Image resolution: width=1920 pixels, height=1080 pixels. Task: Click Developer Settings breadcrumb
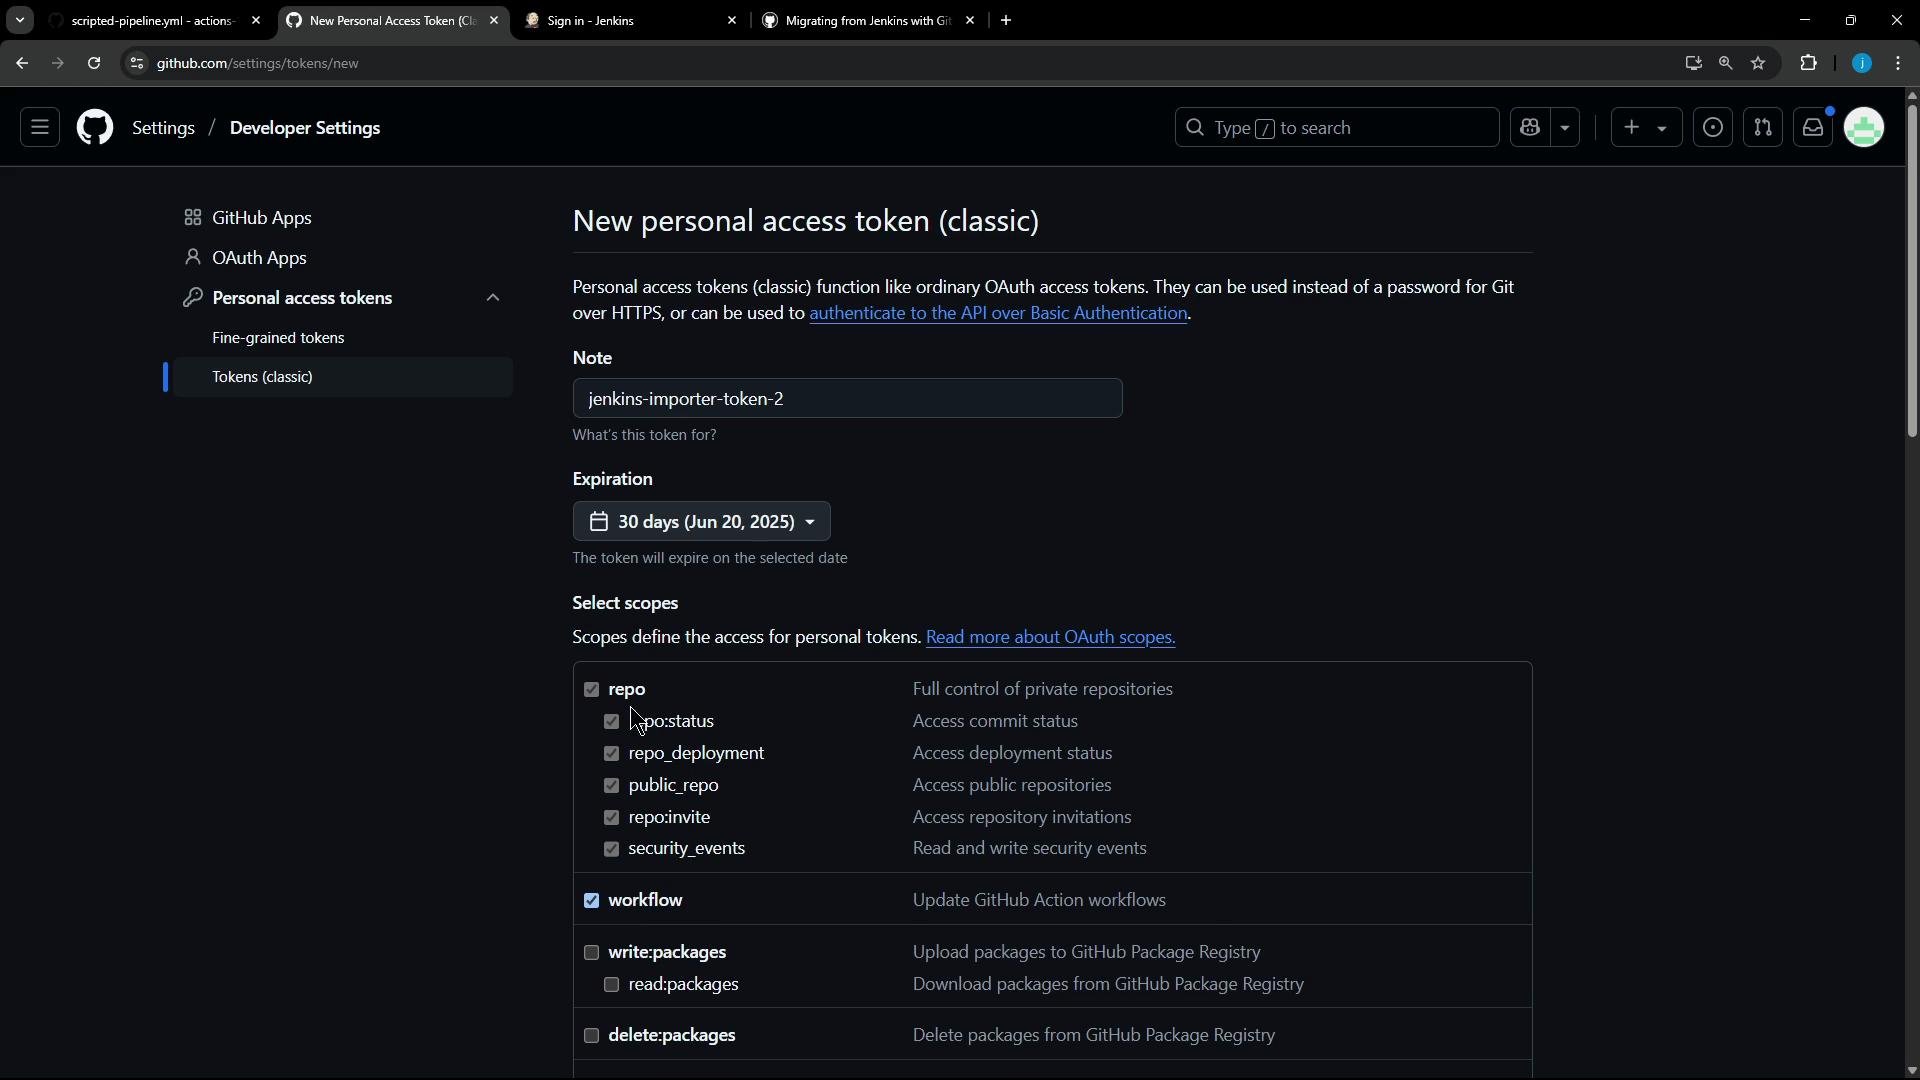point(305,128)
